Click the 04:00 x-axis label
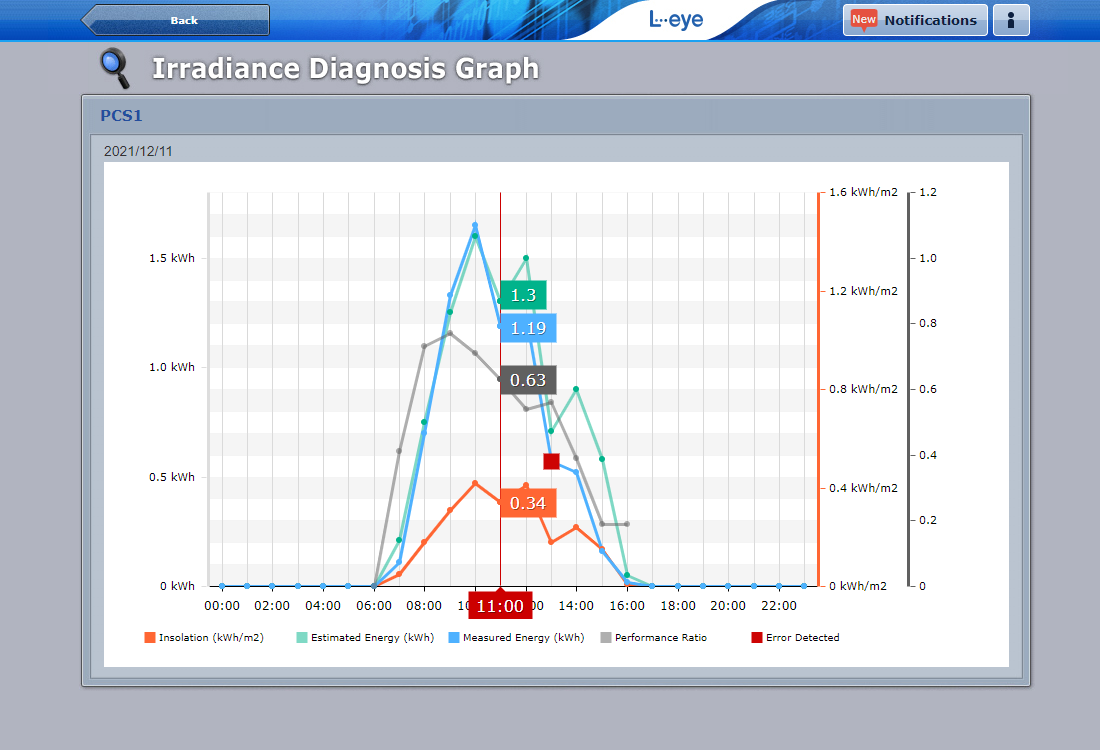Screen dimensions: 1100x750 click(x=323, y=605)
